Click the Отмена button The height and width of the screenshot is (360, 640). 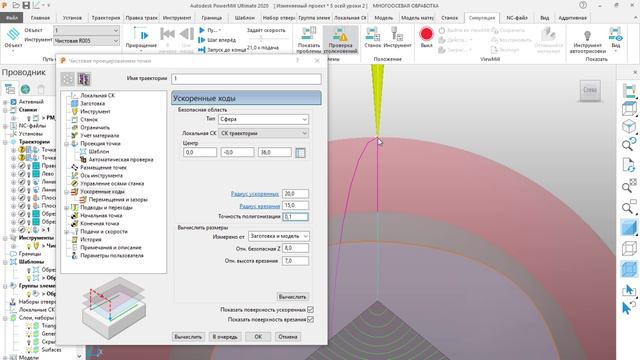(288, 337)
